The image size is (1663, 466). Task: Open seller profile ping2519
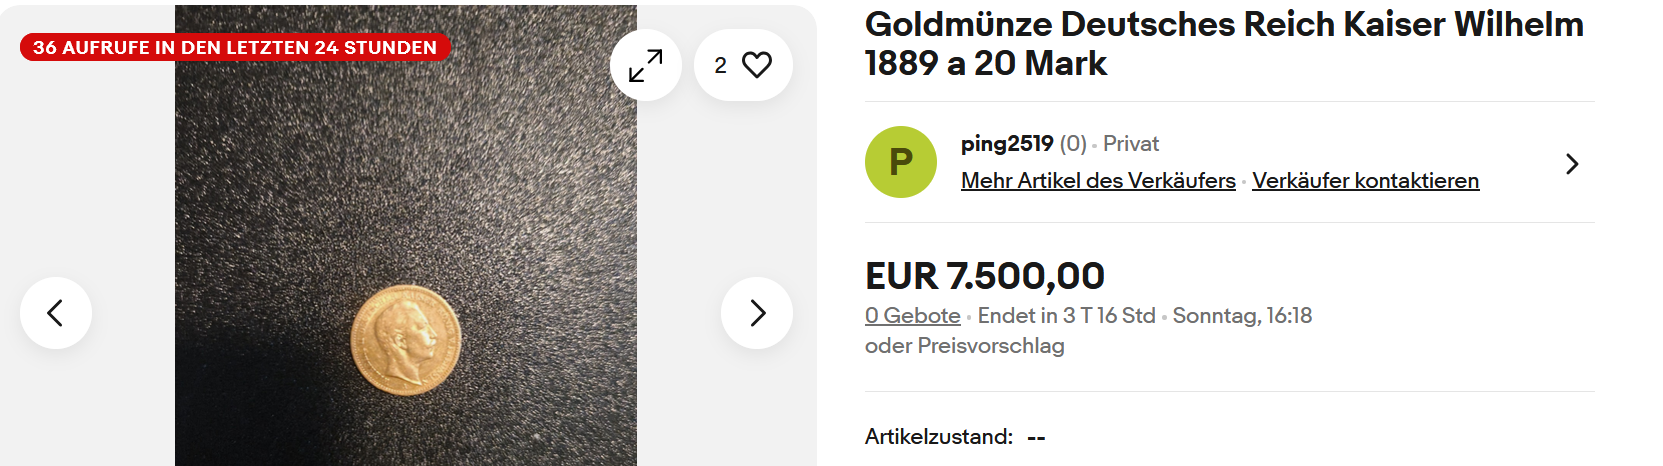[1006, 144]
